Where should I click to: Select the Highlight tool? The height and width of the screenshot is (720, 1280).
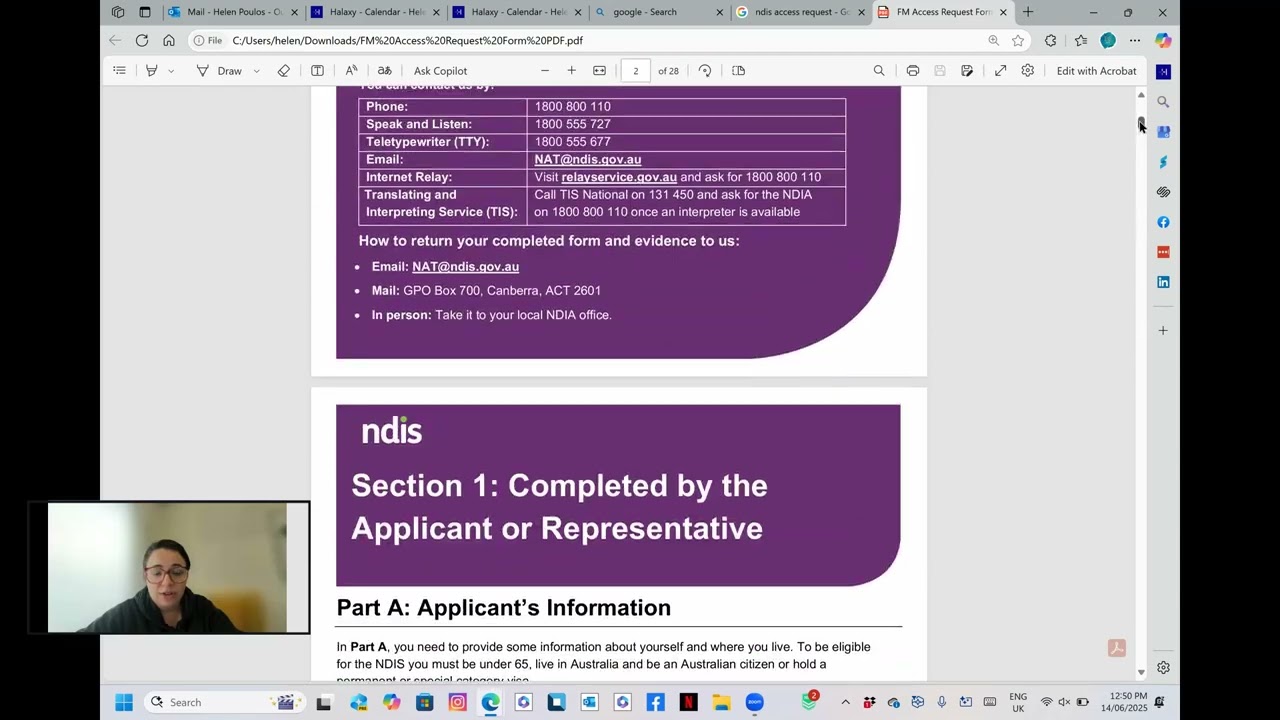coord(152,71)
